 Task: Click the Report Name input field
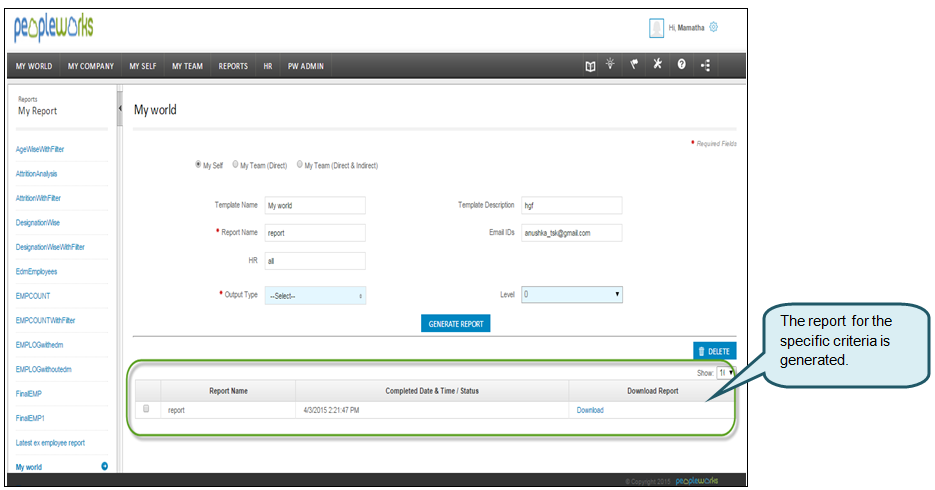point(315,233)
